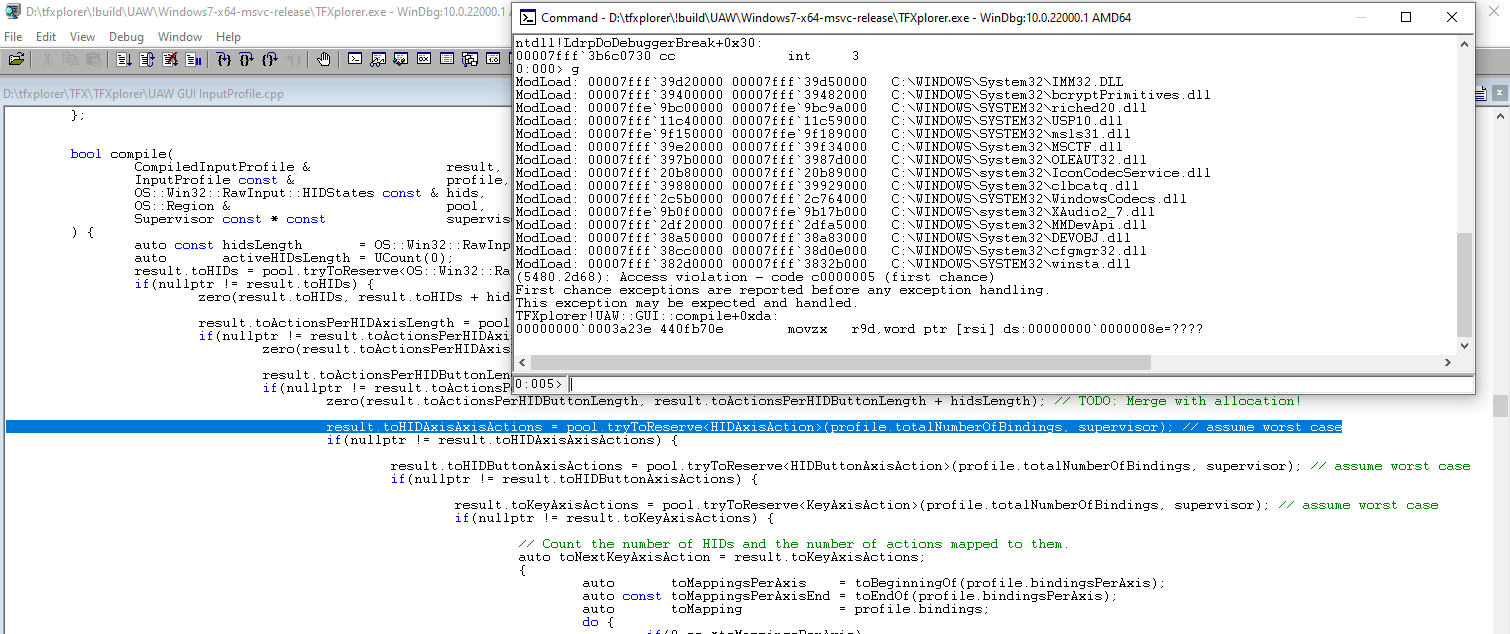
Task: Expand the Window menu
Action: (x=180, y=37)
